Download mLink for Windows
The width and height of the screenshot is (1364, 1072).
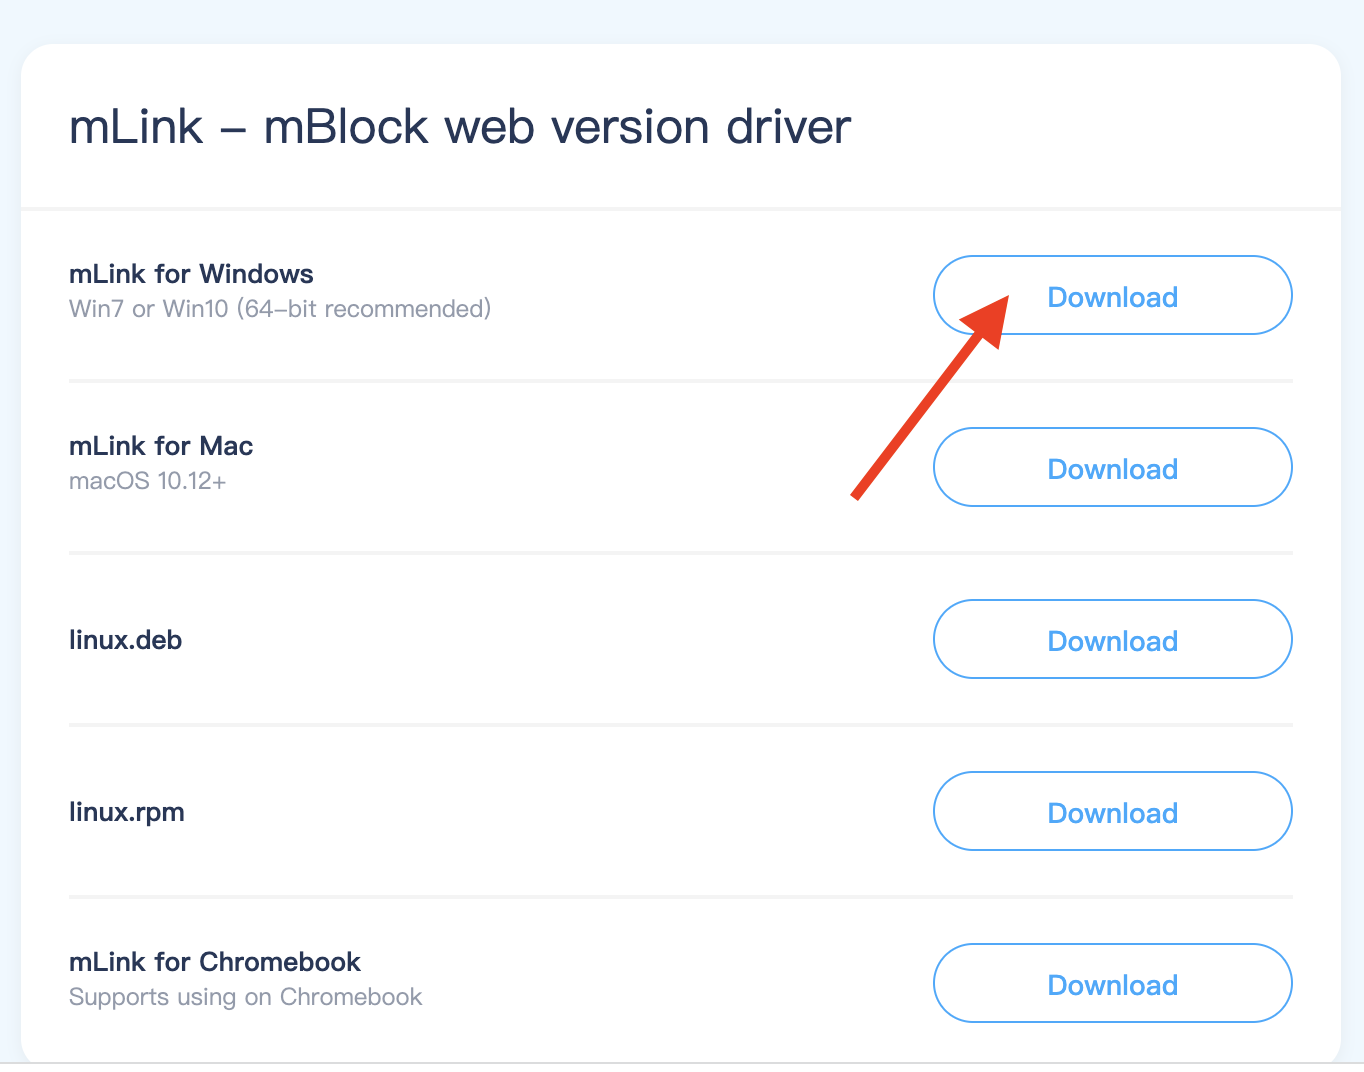(x=1112, y=296)
